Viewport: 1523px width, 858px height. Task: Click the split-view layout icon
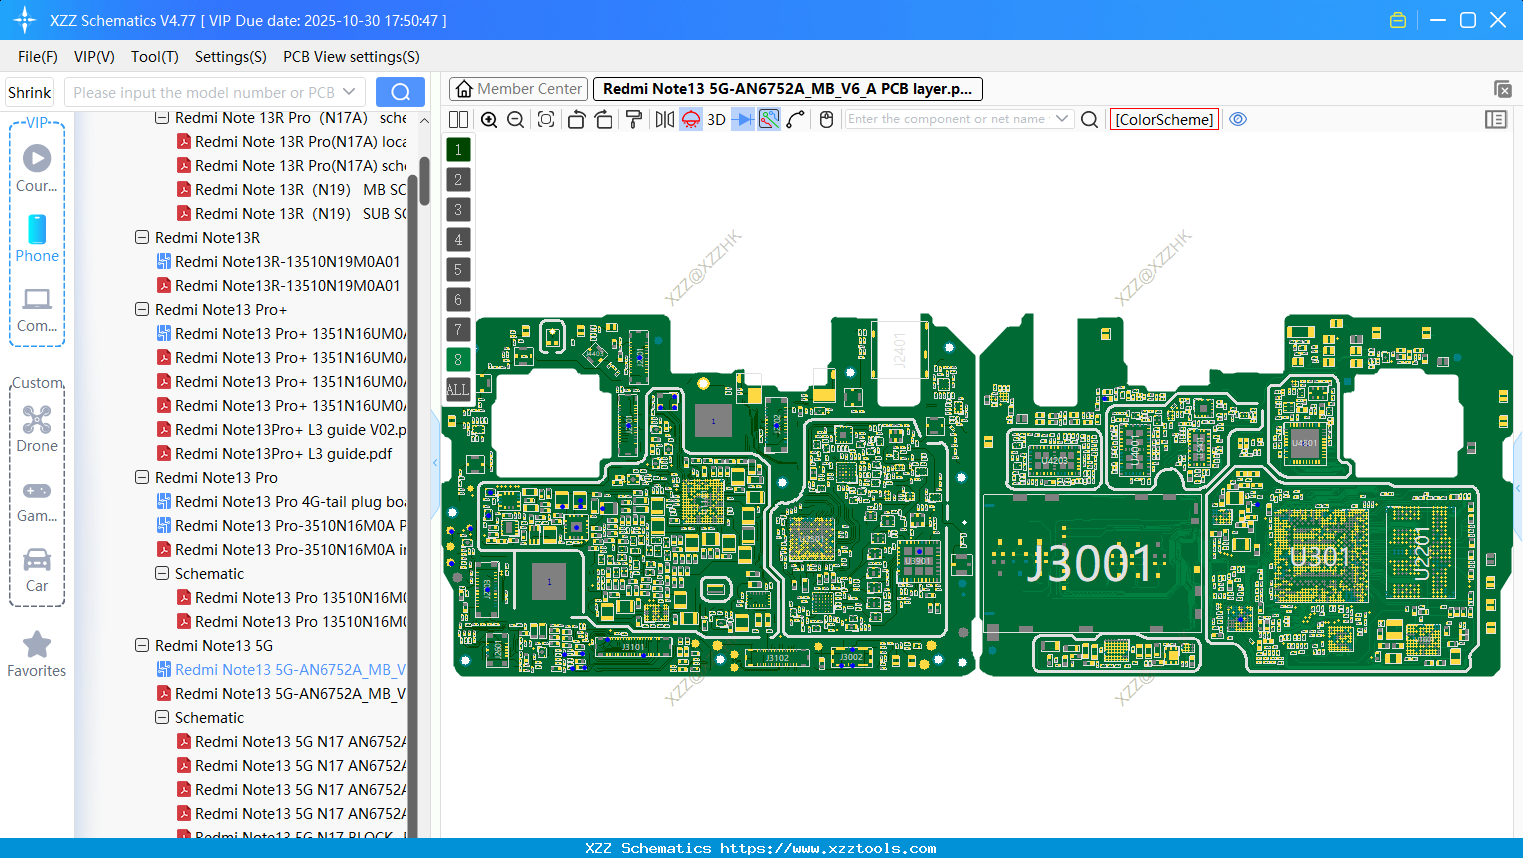coord(457,119)
